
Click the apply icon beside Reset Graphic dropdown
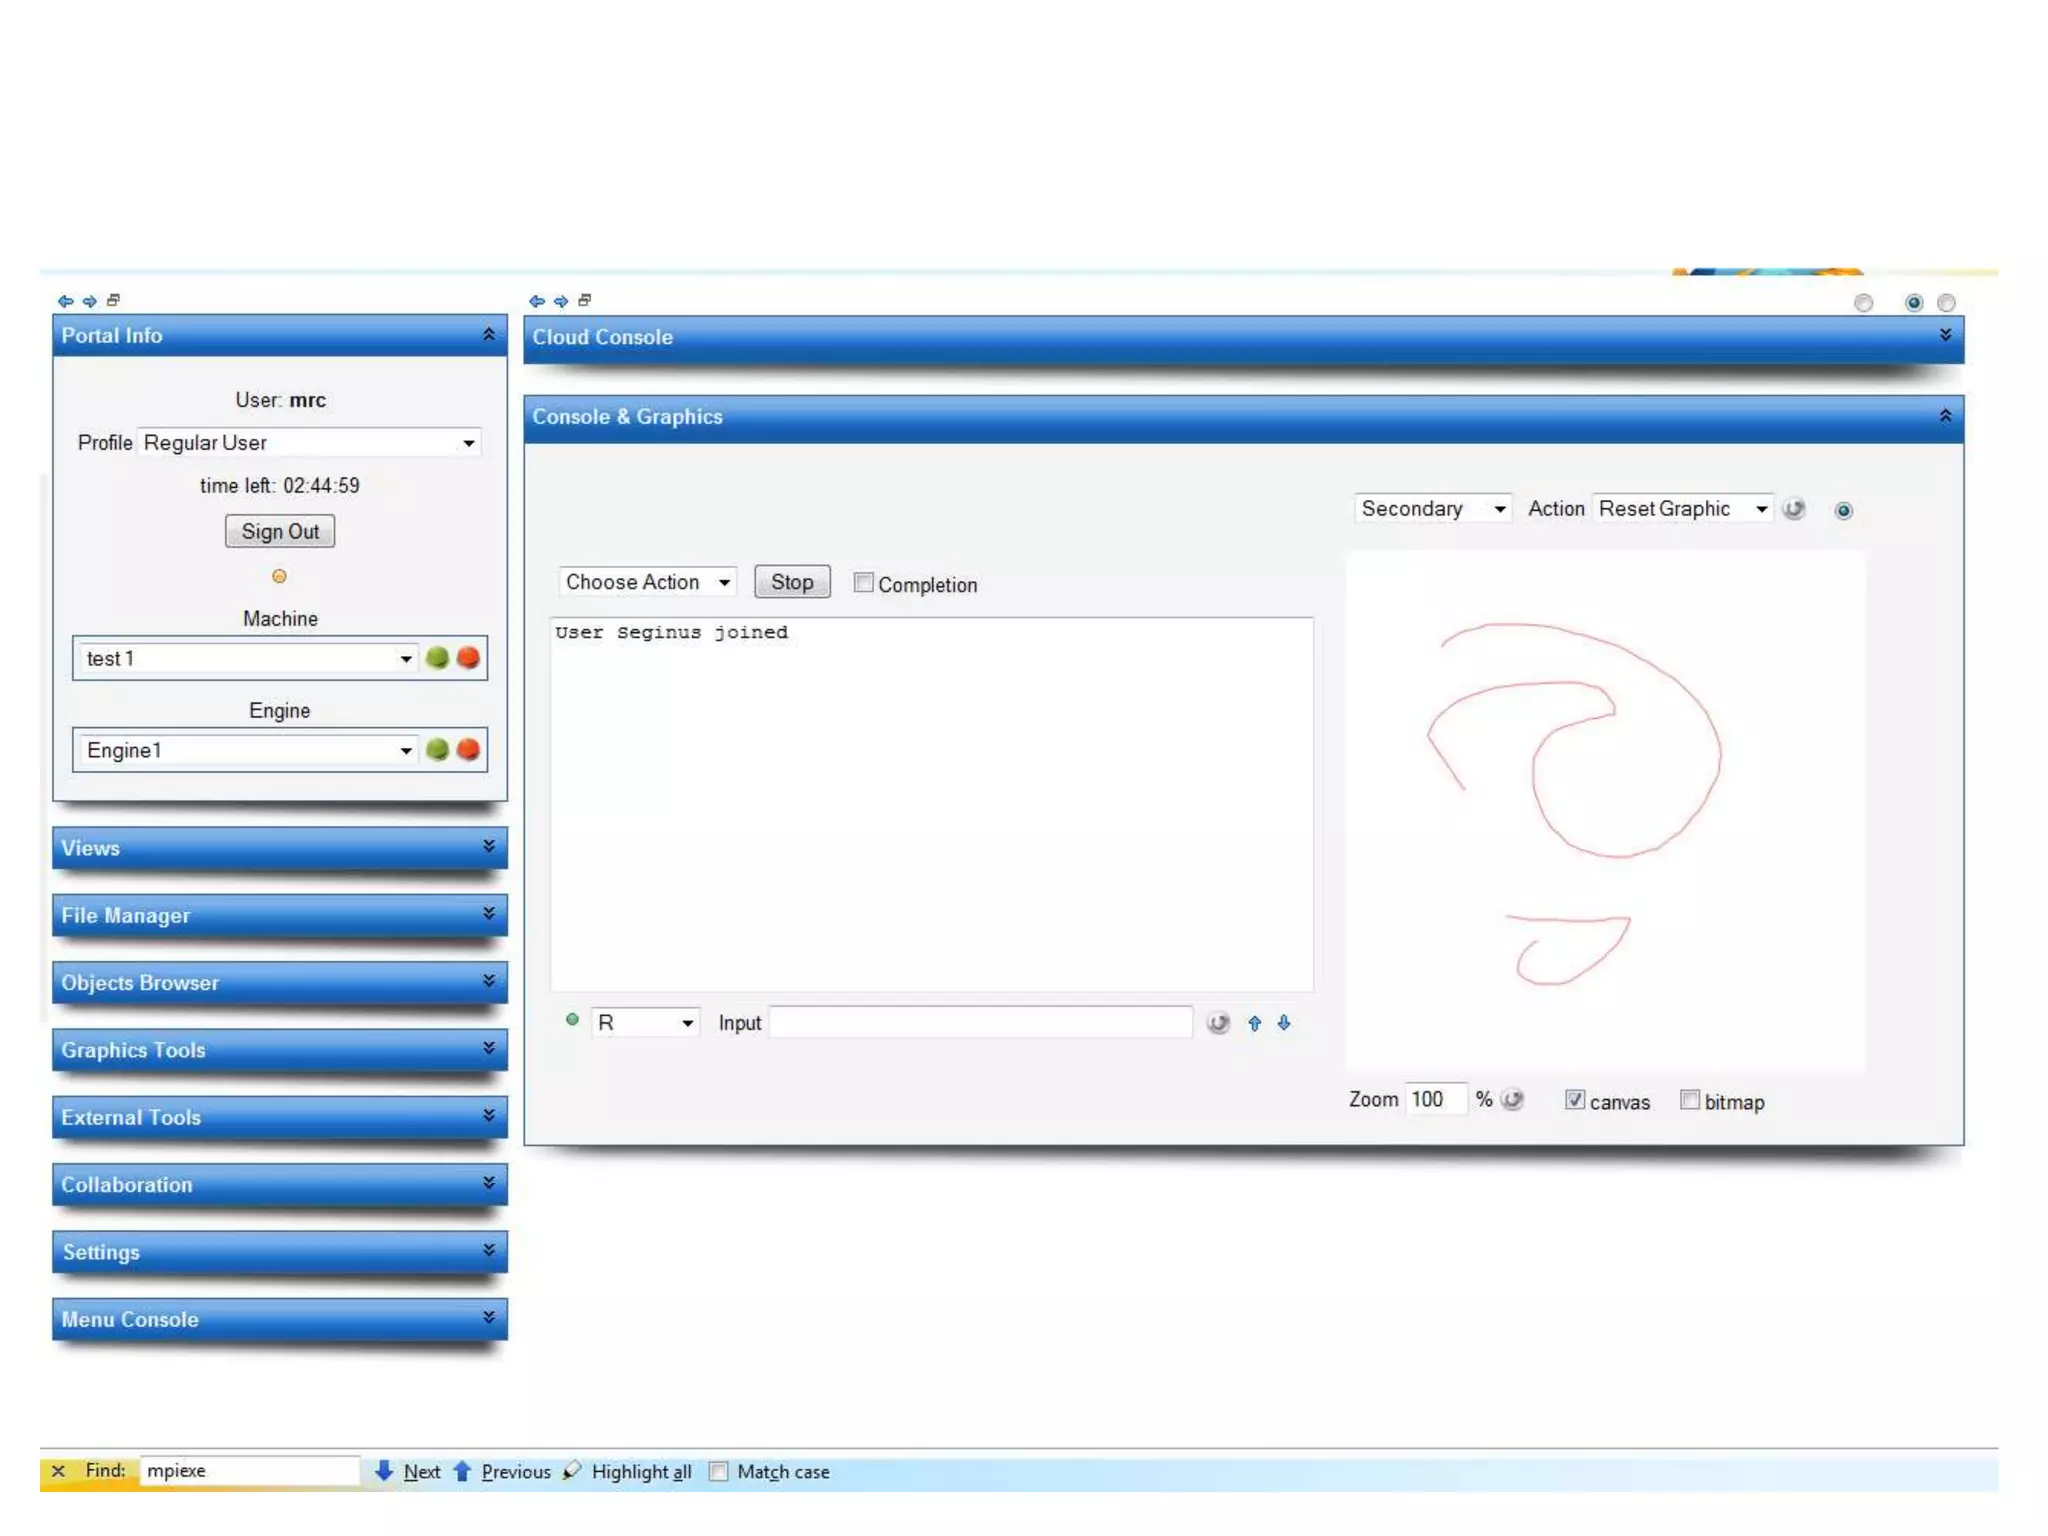[1794, 509]
